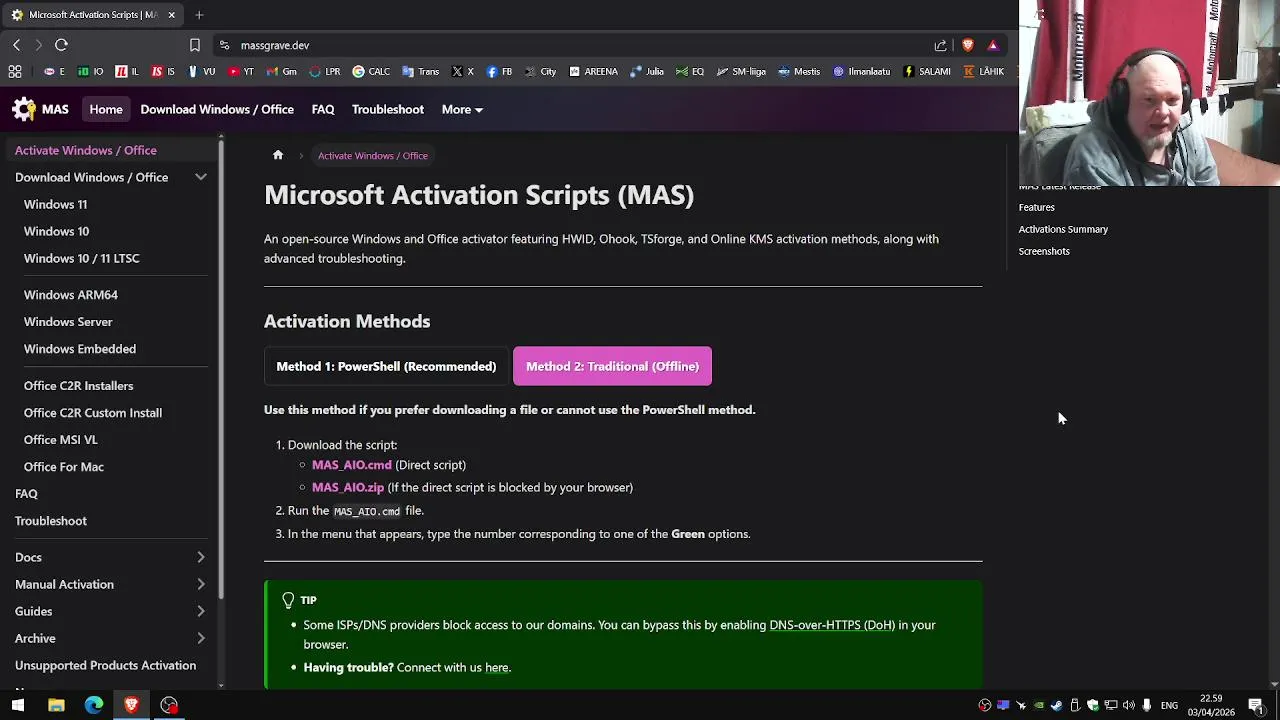
Task: Click the Windows Security shield tray icon
Action: coord(1092,706)
